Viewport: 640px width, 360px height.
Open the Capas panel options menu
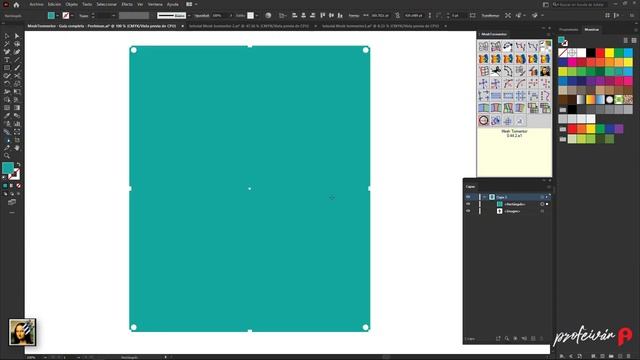[549, 187]
